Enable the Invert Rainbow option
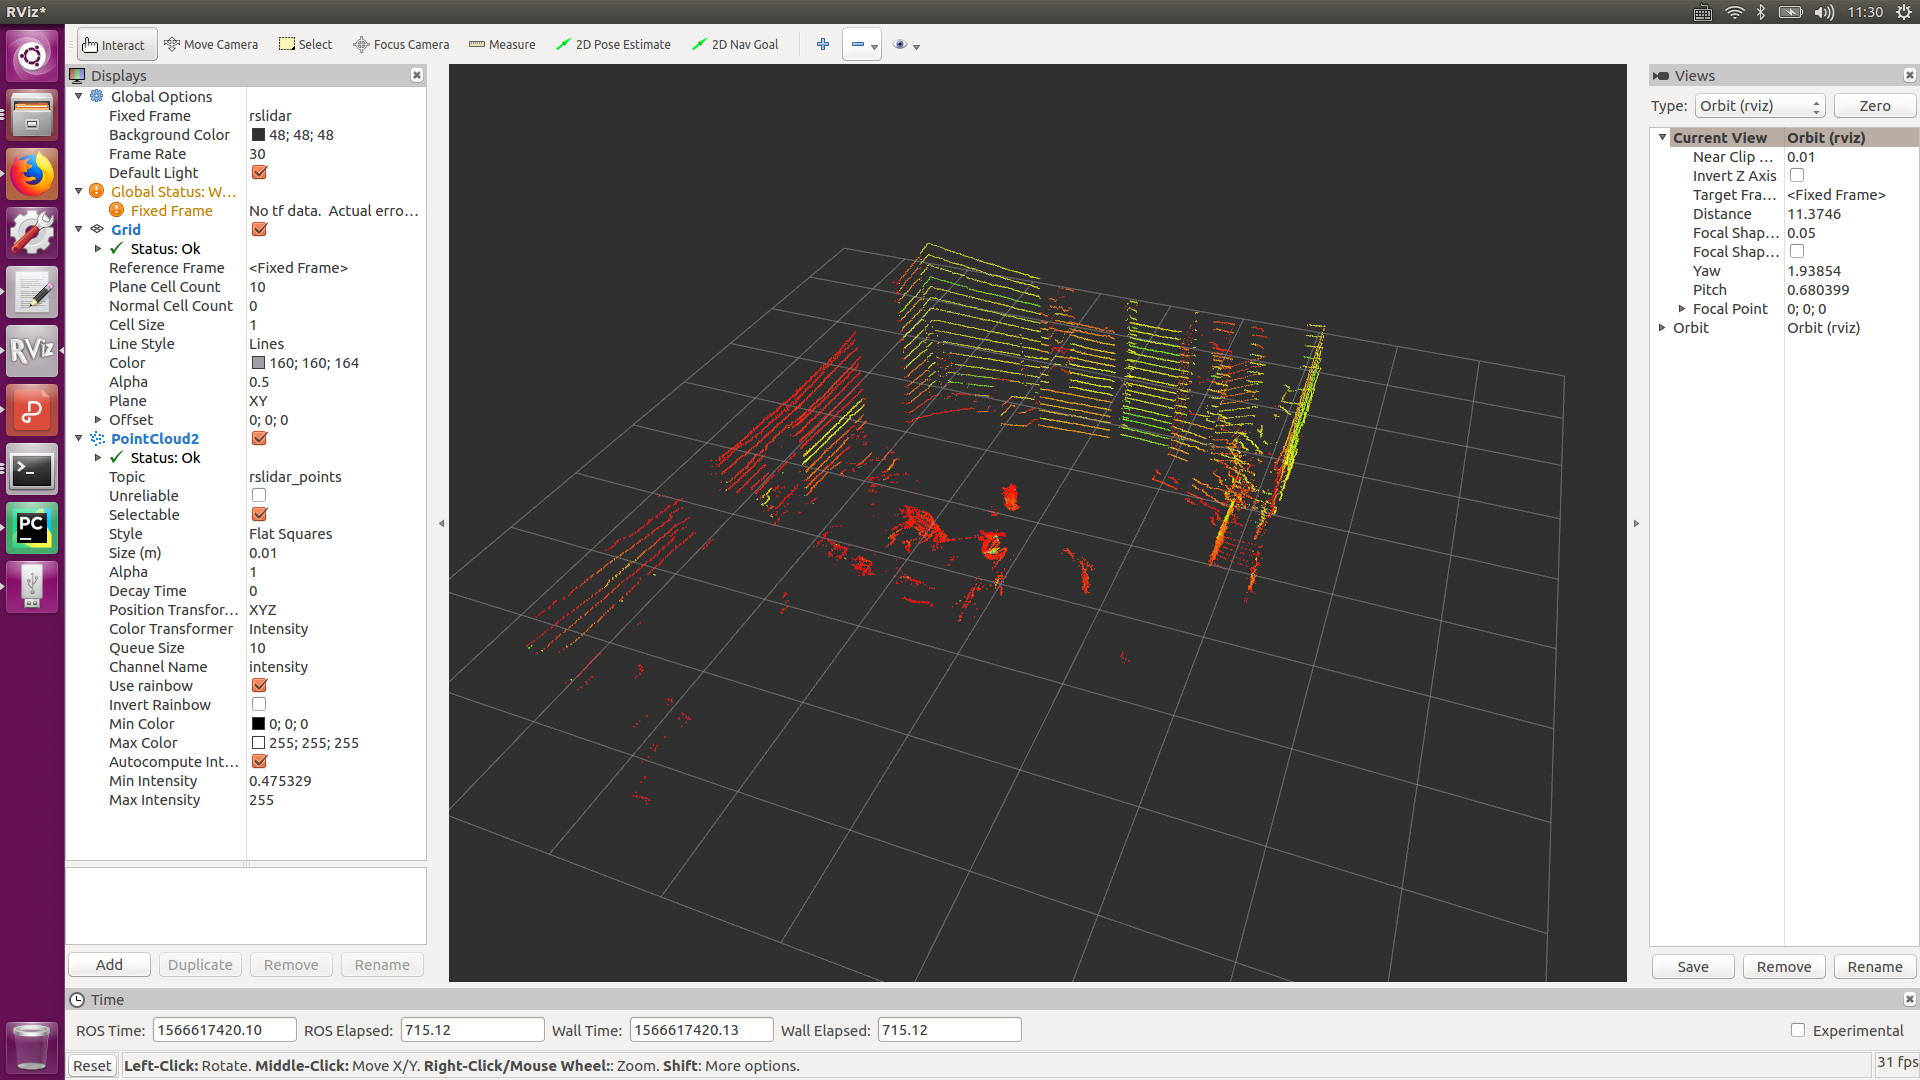Screen dimensions: 1920x1080 (259, 704)
